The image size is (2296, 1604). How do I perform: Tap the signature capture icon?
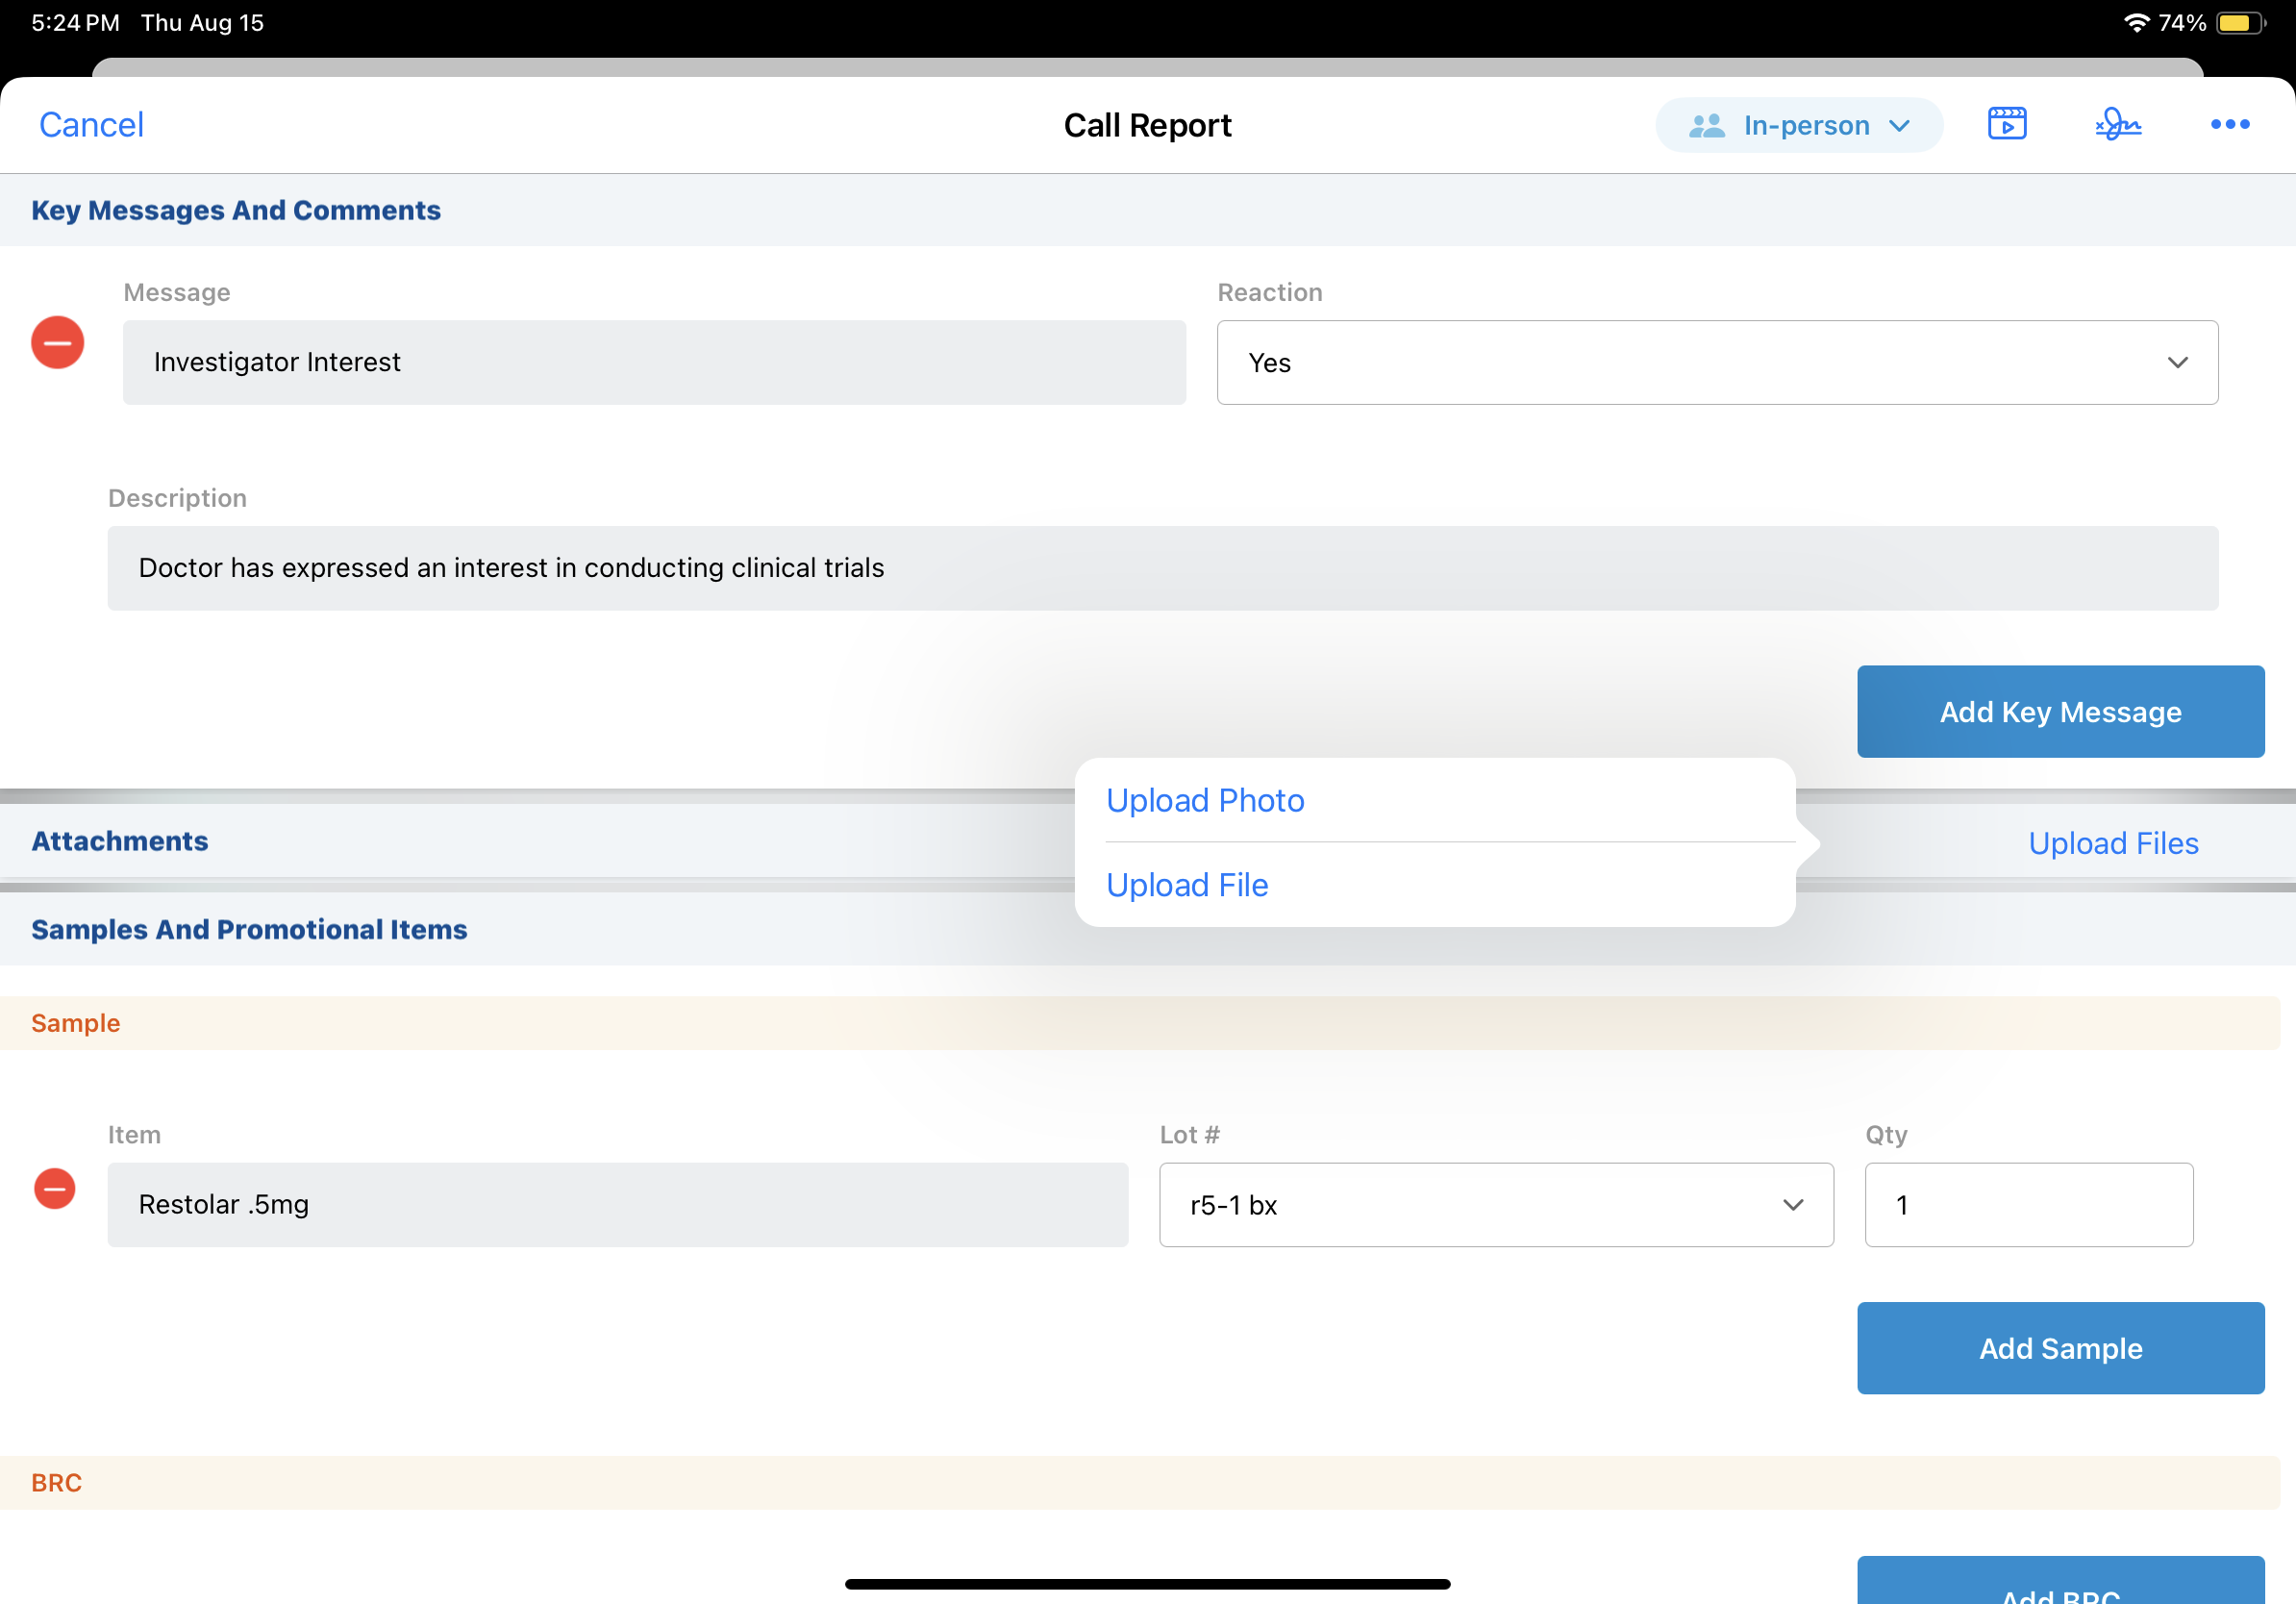2118,124
